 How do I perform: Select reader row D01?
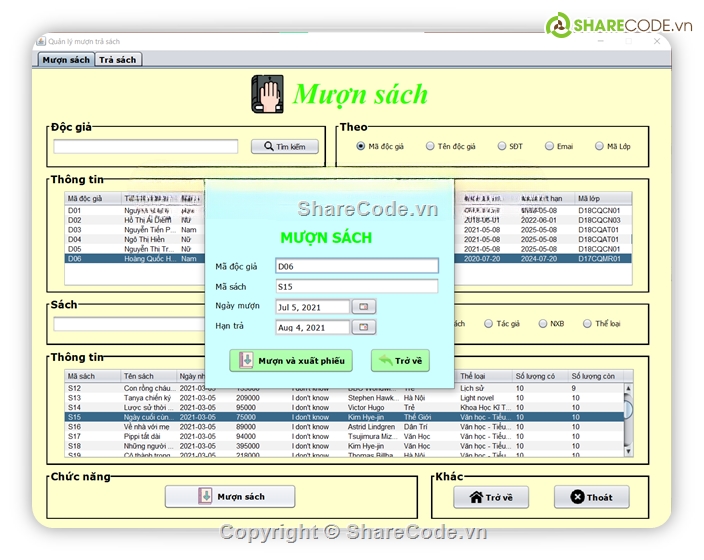[135, 210]
